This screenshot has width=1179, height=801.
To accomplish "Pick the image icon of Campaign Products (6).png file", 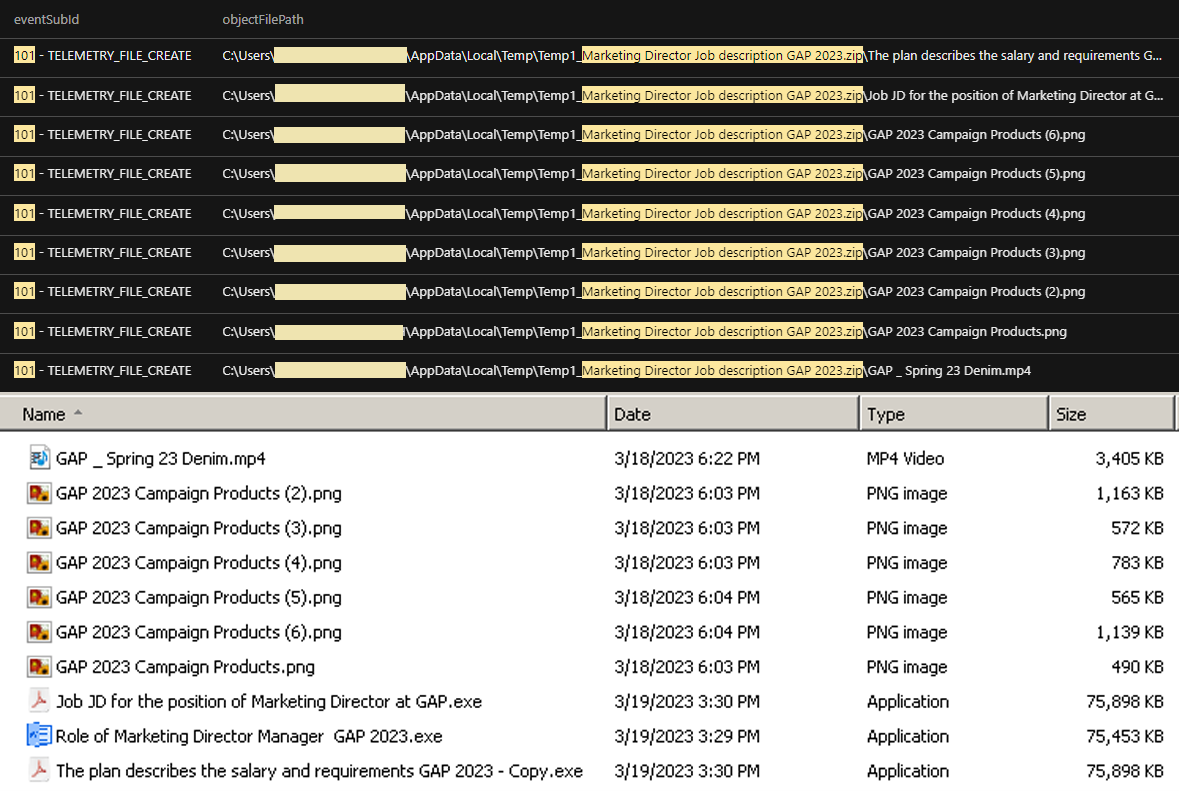I will coord(39,631).
